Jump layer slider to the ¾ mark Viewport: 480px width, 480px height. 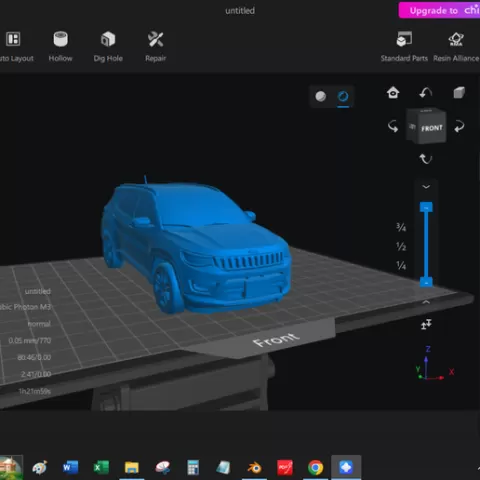401,227
